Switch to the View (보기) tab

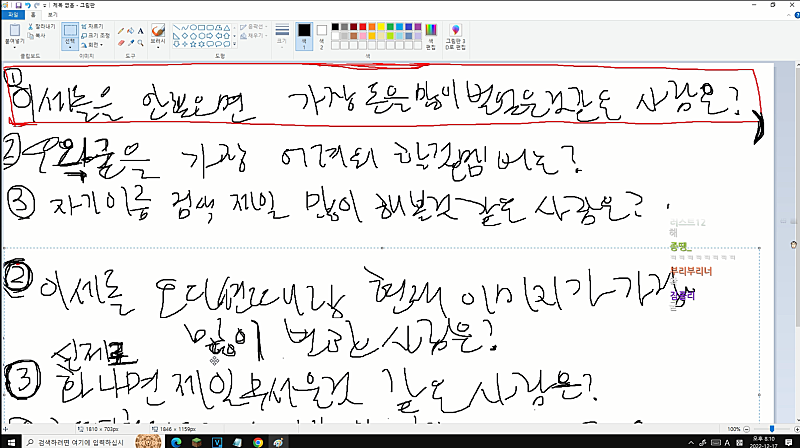52,15
